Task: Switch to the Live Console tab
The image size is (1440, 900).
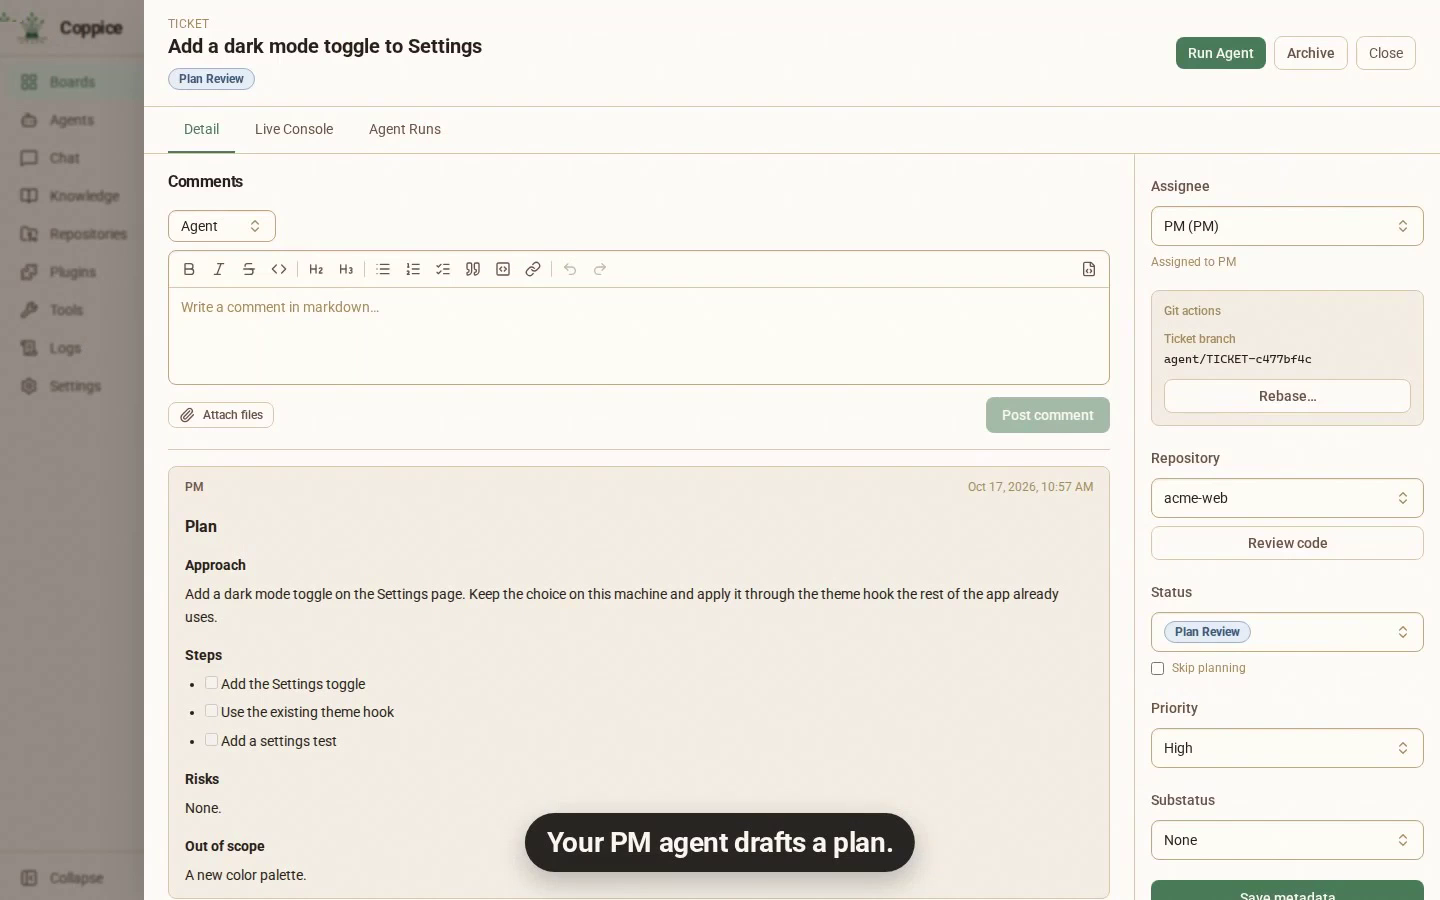Action: tap(294, 129)
